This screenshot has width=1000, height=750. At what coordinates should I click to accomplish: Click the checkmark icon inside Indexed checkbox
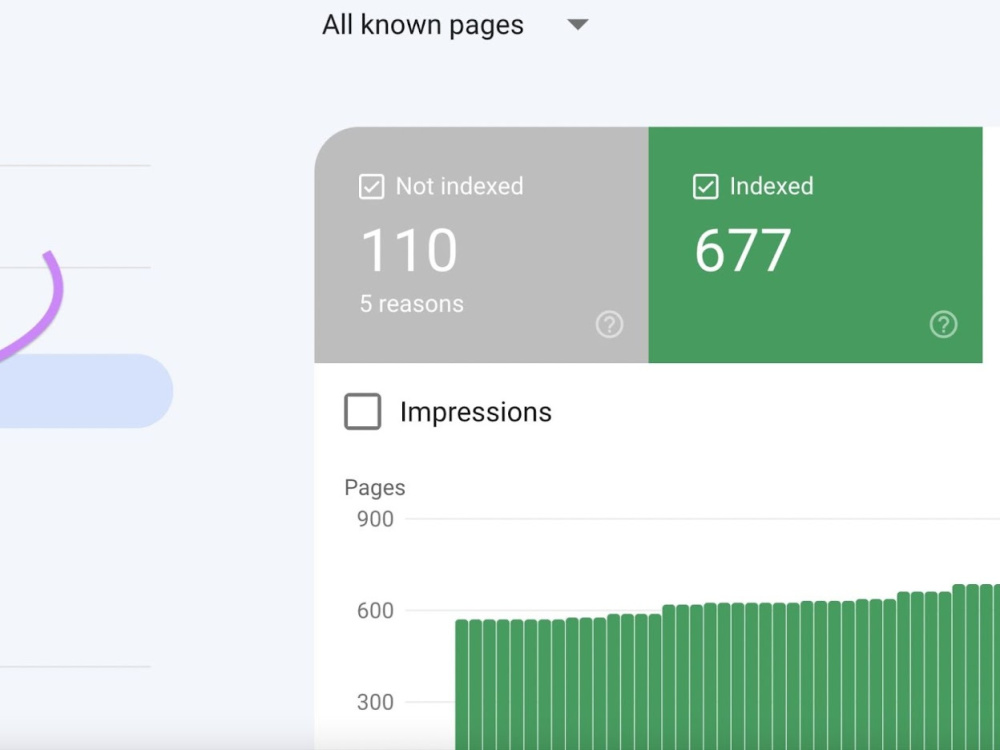pyautogui.click(x=706, y=186)
